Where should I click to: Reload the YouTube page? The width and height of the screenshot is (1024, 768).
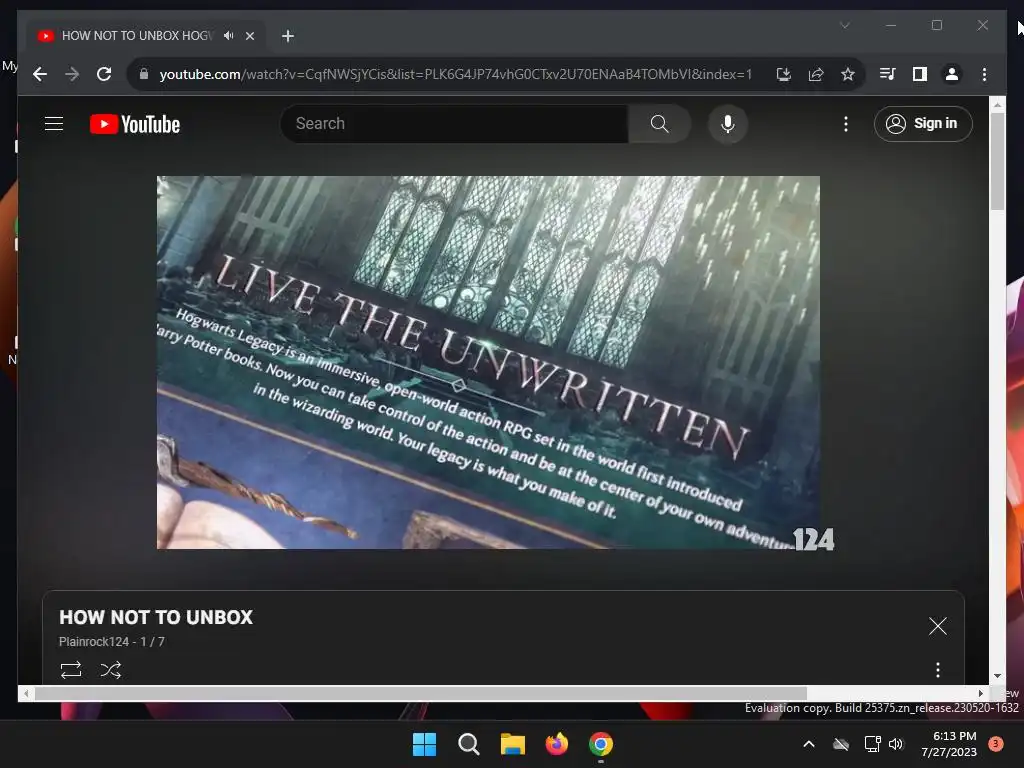[x=104, y=74]
